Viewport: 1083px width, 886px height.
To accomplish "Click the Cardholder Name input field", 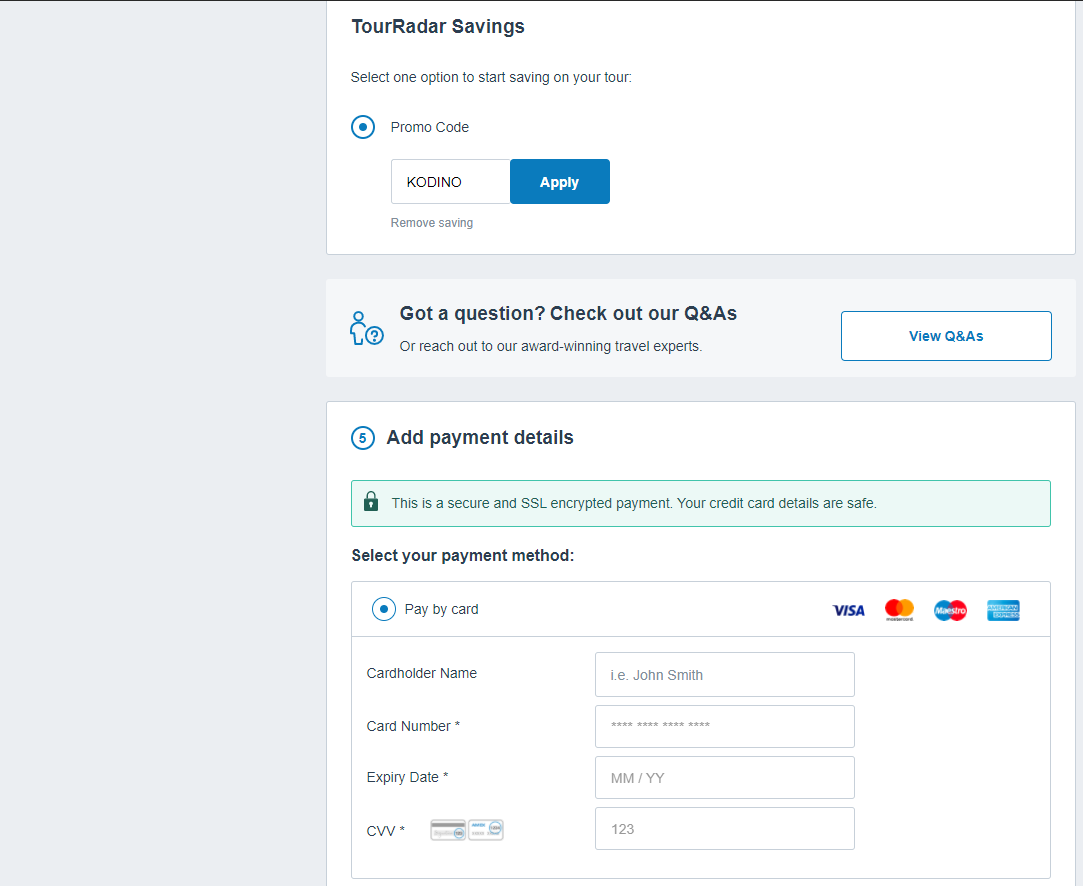I will pos(725,675).
